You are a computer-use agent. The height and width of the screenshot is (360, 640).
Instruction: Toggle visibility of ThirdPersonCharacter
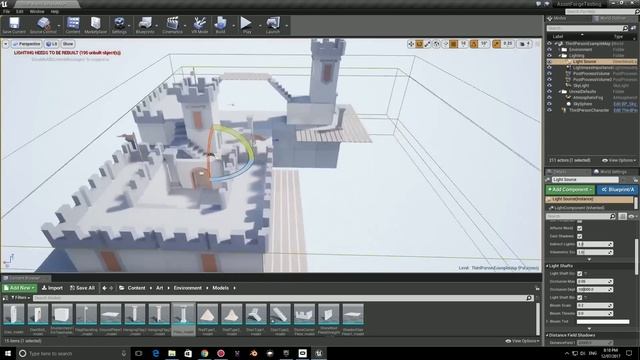tap(549, 110)
